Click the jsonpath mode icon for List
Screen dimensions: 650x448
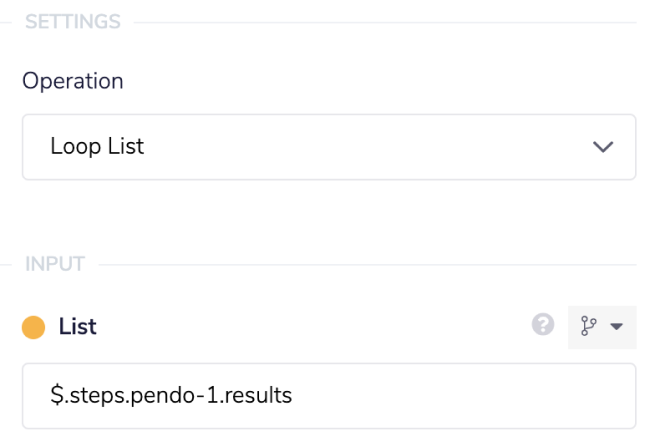(590, 327)
